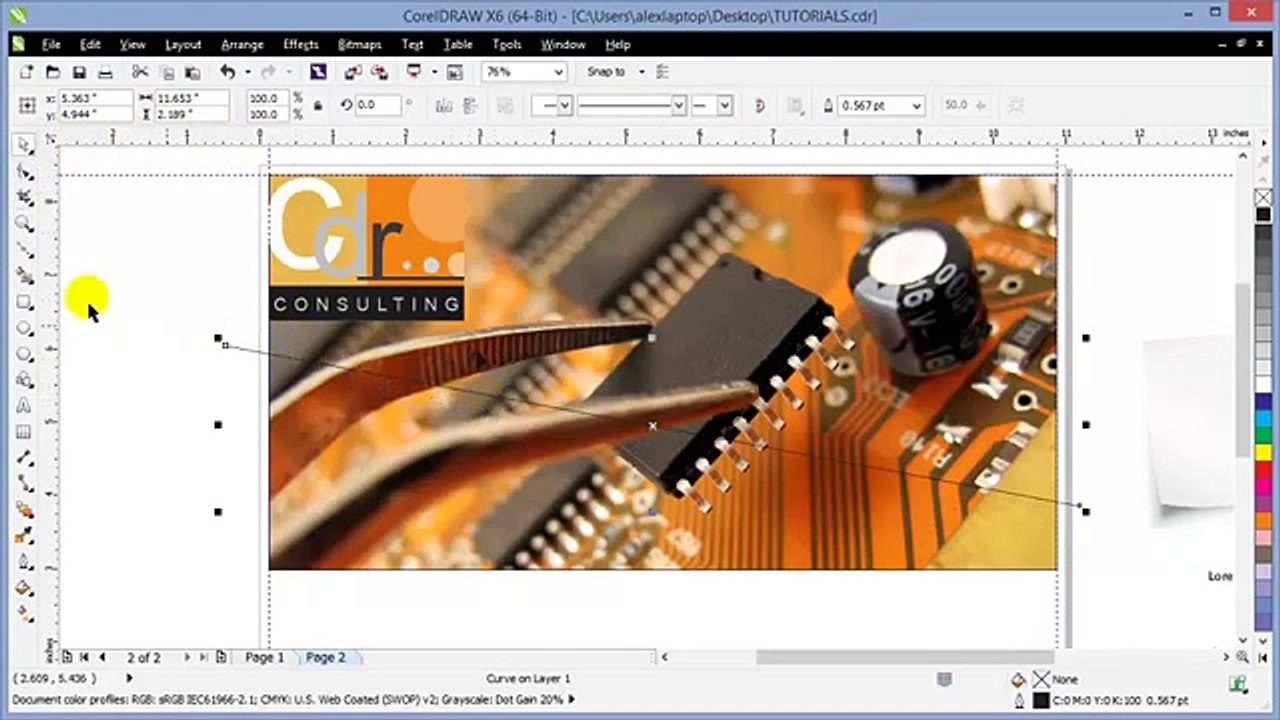Viewport: 1280px width, 720px height.
Task: Expand the undo history dropdown arrow
Action: [x=246, y=72]
